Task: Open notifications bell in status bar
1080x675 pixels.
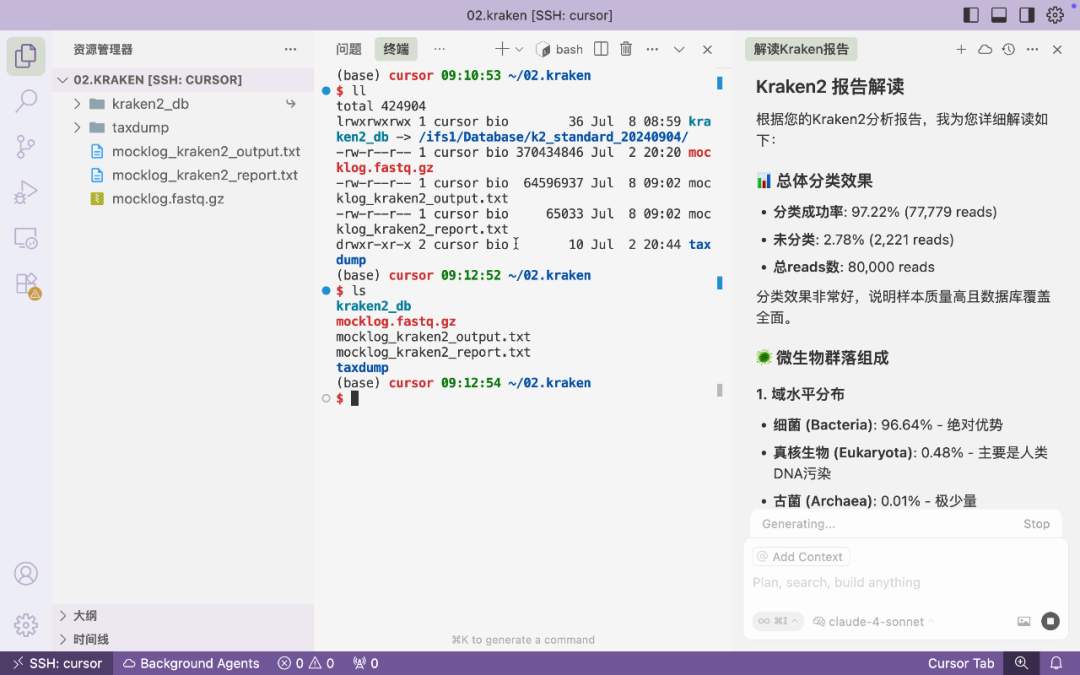Action: coord(1056,663)
